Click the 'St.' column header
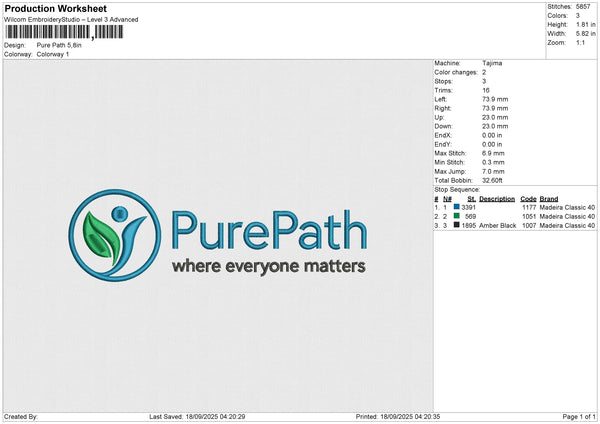Viewport: 600px width, 424px height. point(471,199)
